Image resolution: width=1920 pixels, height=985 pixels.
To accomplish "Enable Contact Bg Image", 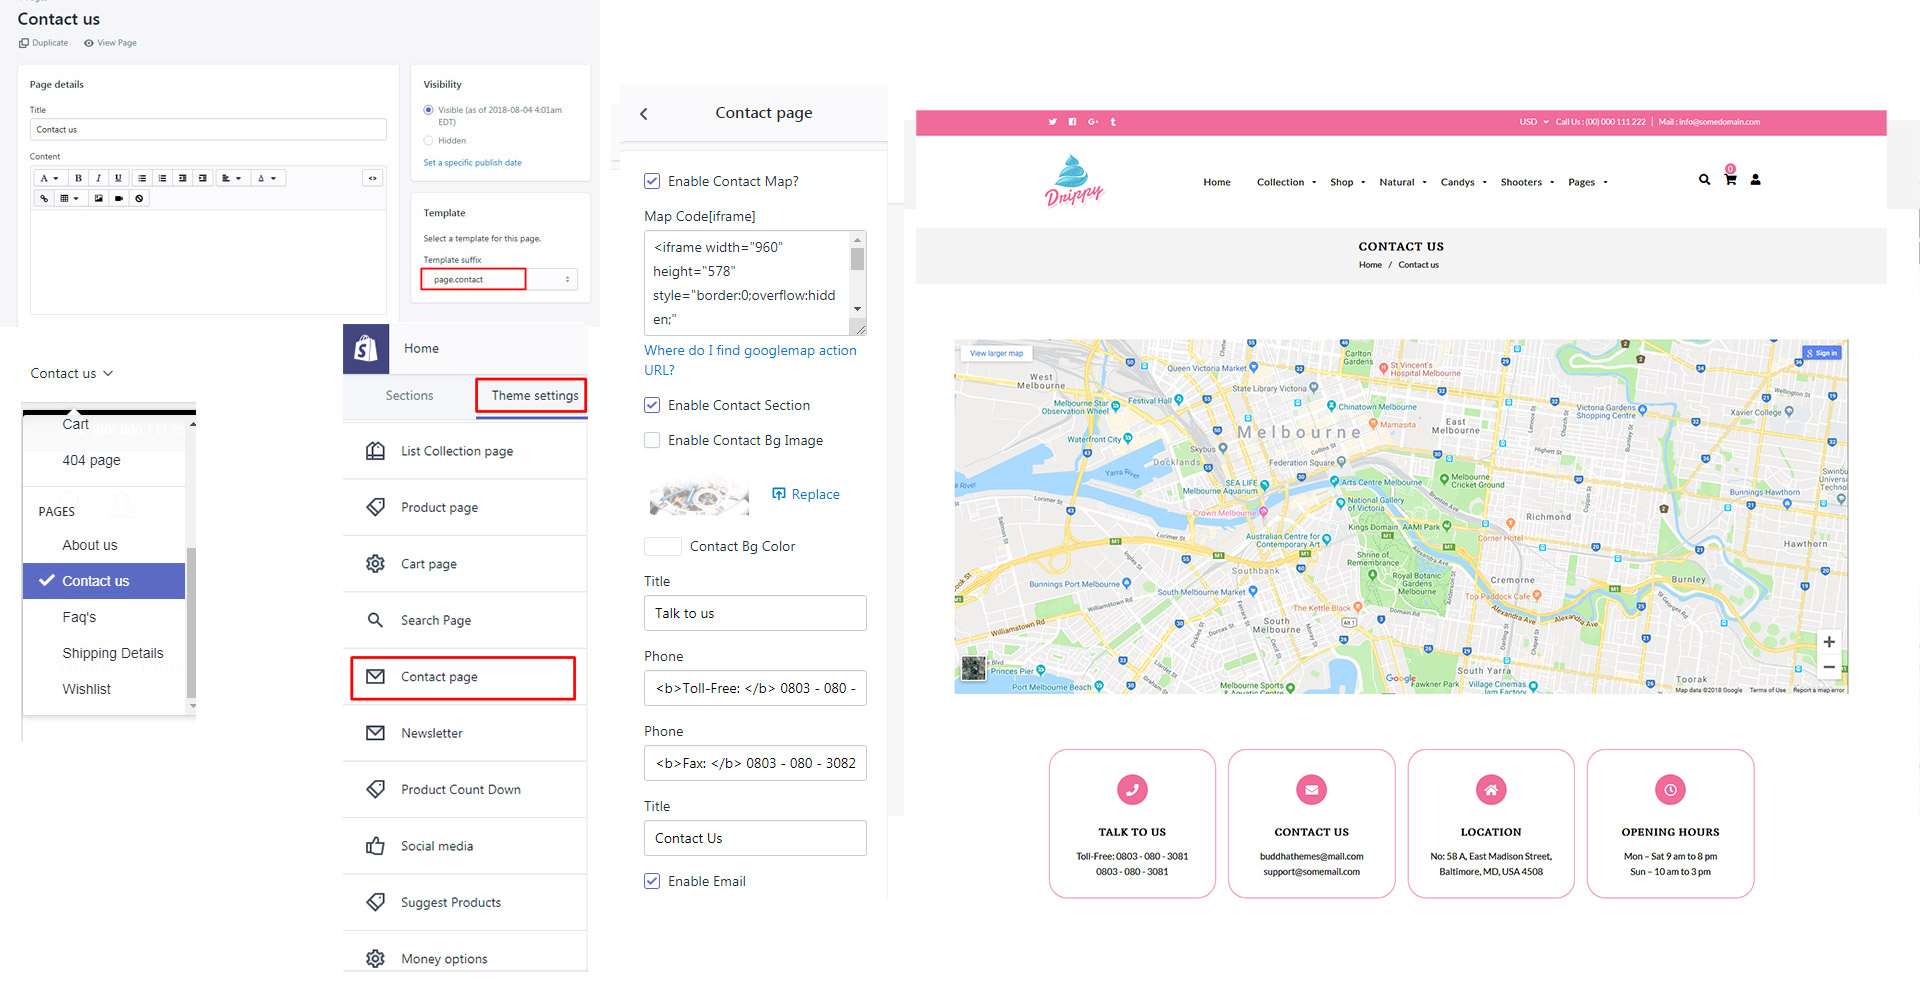I will (651, 440).
